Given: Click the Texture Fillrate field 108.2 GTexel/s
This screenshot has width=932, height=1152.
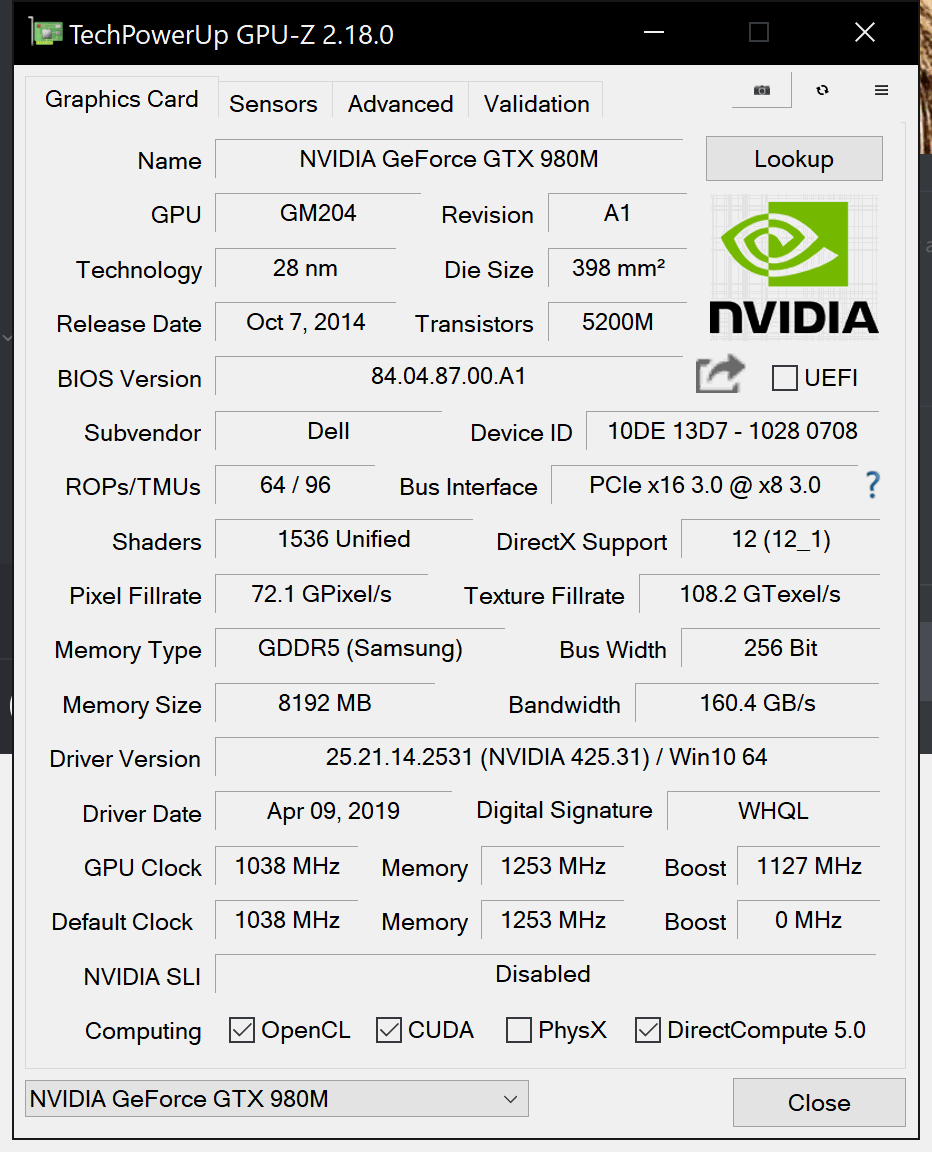Looking at the screenshot, I should click(x=759, y=594).
